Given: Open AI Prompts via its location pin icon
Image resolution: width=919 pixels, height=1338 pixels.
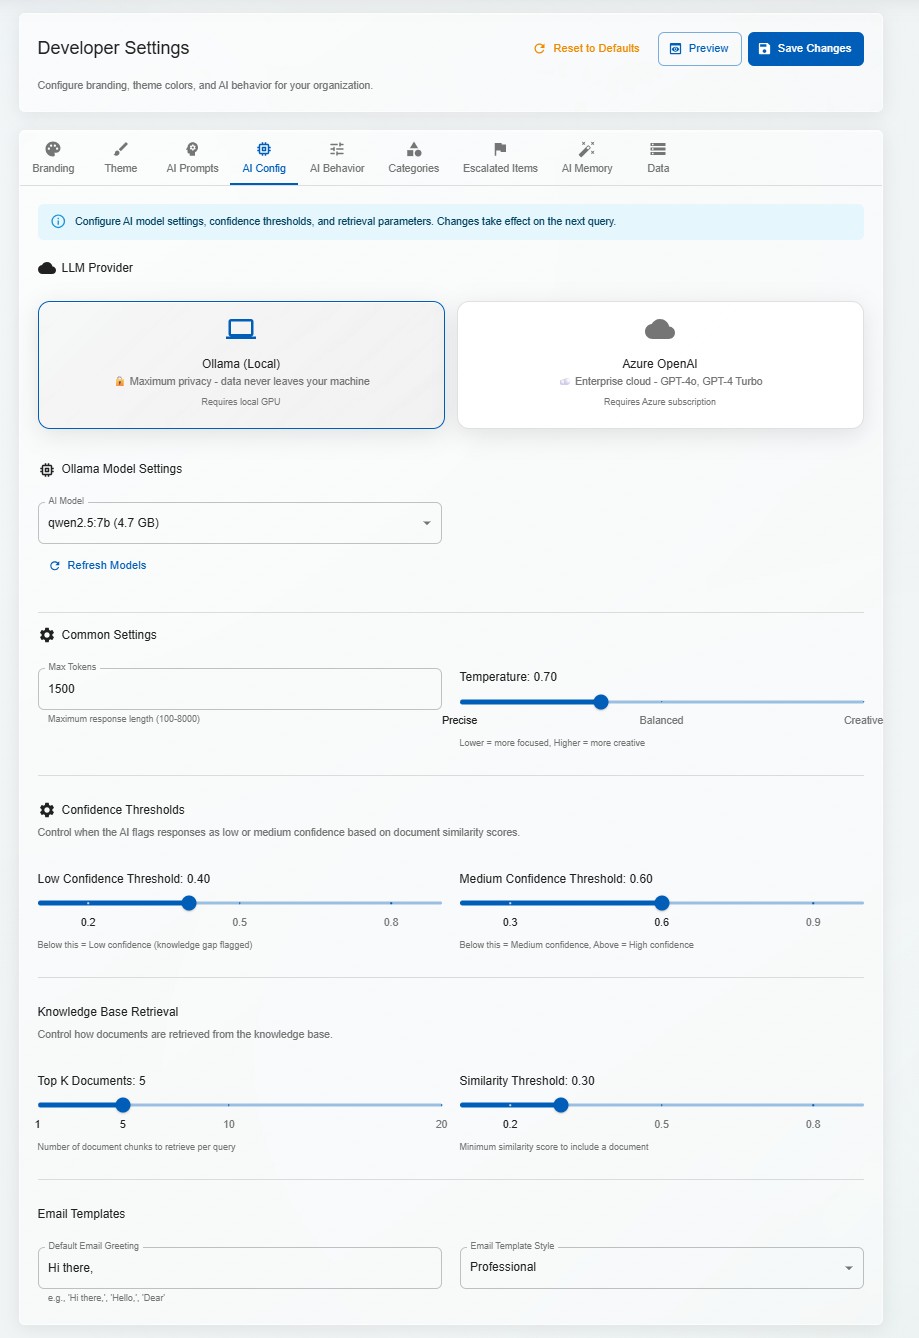Looking at the screenshot, I should tap(192, 148).
